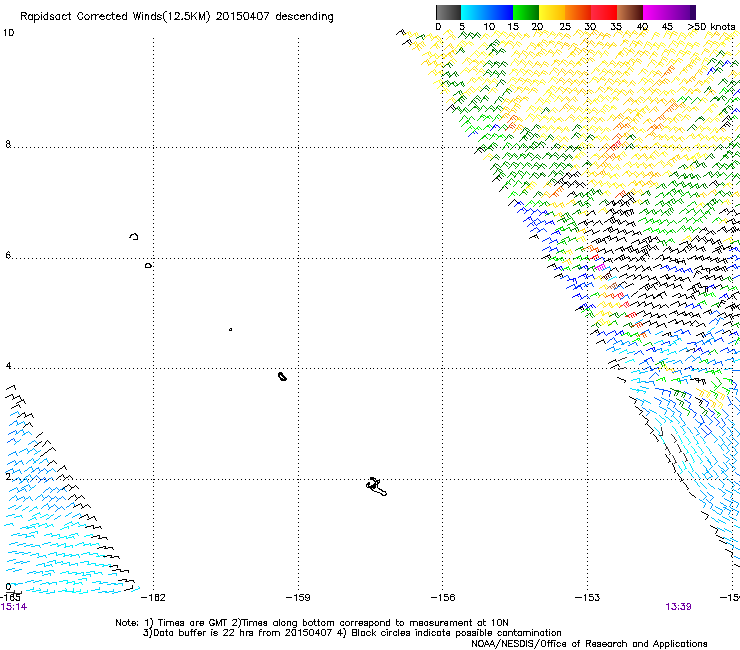Click the magenta wind barb near 6N

pos(600,267)
